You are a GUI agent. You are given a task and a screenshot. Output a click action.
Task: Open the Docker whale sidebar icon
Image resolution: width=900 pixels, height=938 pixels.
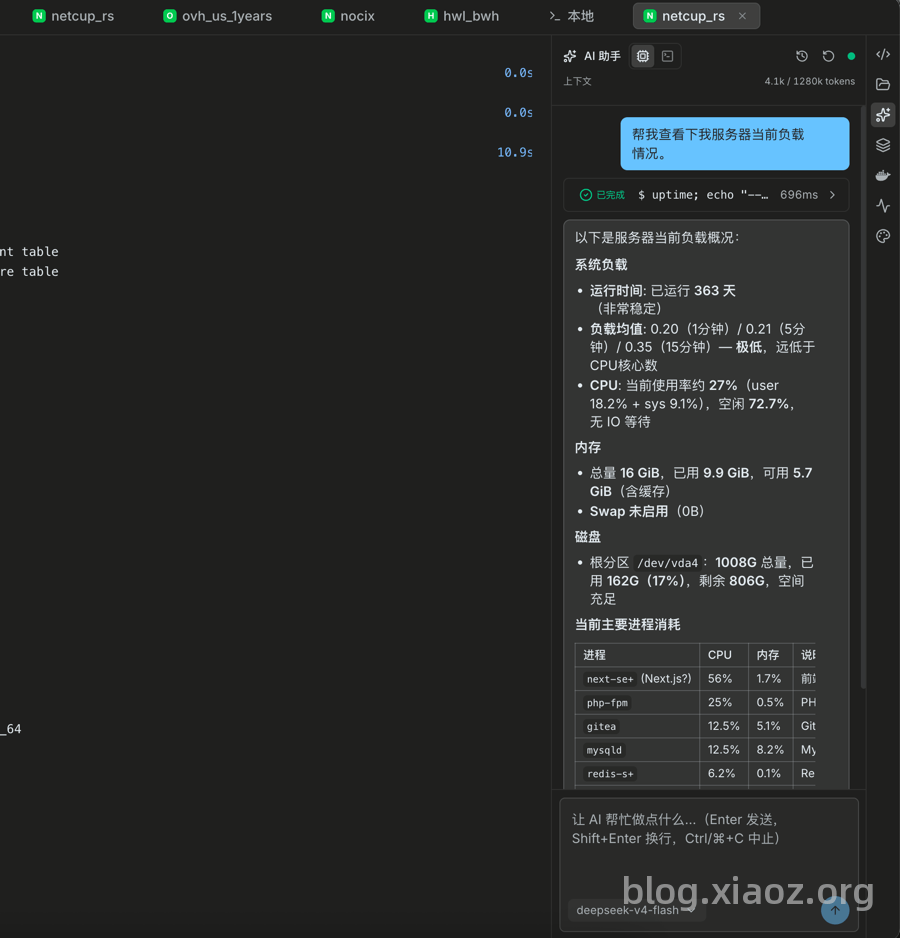tap(883, 176)
